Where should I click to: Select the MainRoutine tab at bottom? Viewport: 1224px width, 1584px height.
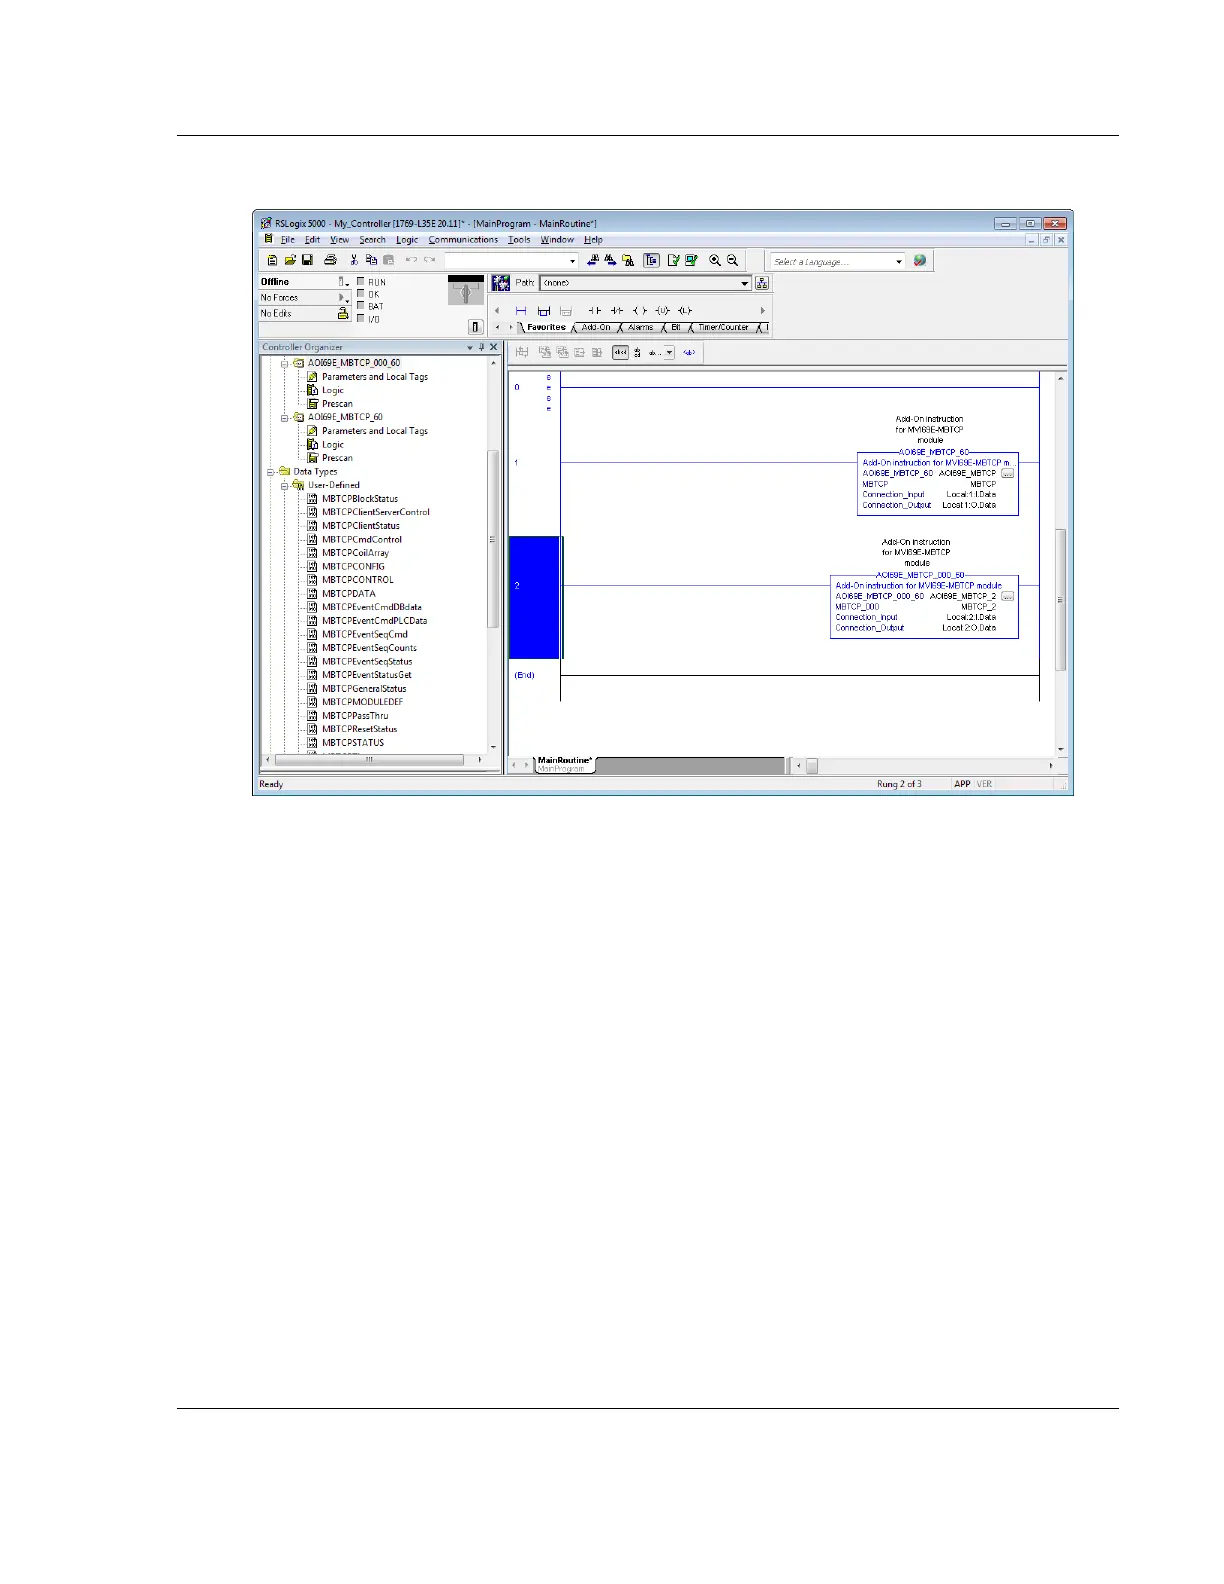click(x=565, y=764)
